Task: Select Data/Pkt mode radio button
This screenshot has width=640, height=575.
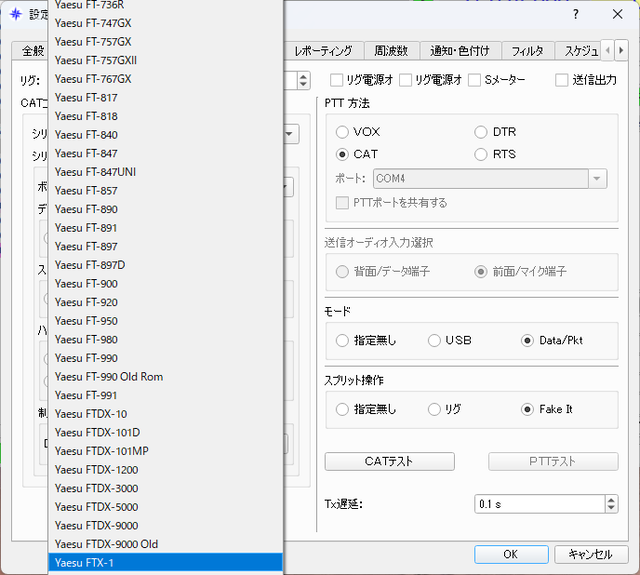Action: tap(527, 340)
